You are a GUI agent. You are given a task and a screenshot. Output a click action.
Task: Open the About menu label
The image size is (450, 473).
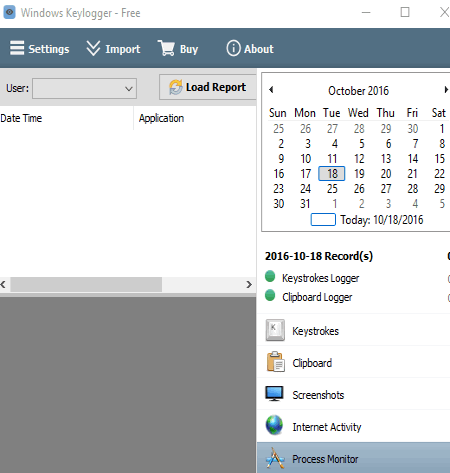[259, 49]
